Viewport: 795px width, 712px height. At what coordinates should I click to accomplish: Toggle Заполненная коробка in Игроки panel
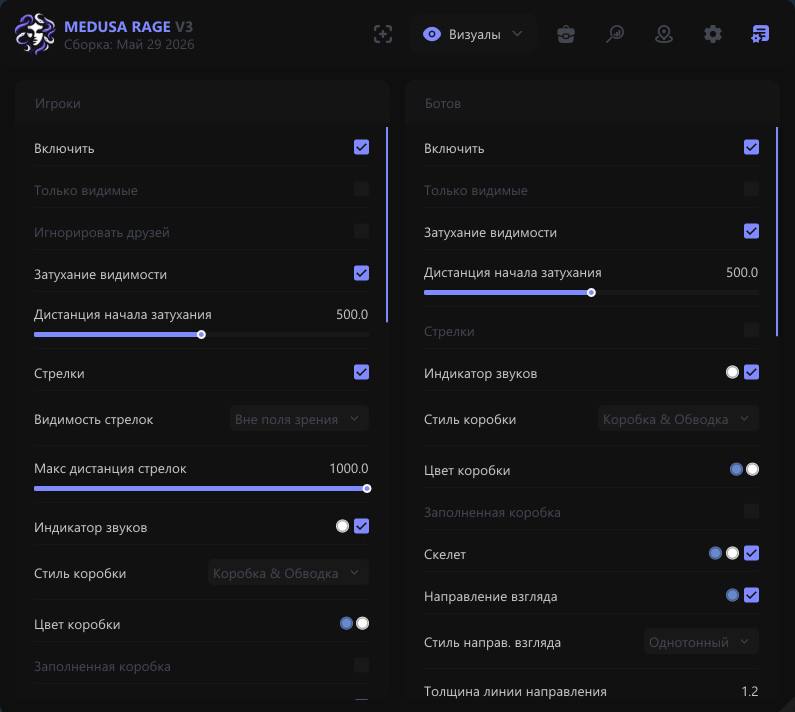tap(362, 665)
